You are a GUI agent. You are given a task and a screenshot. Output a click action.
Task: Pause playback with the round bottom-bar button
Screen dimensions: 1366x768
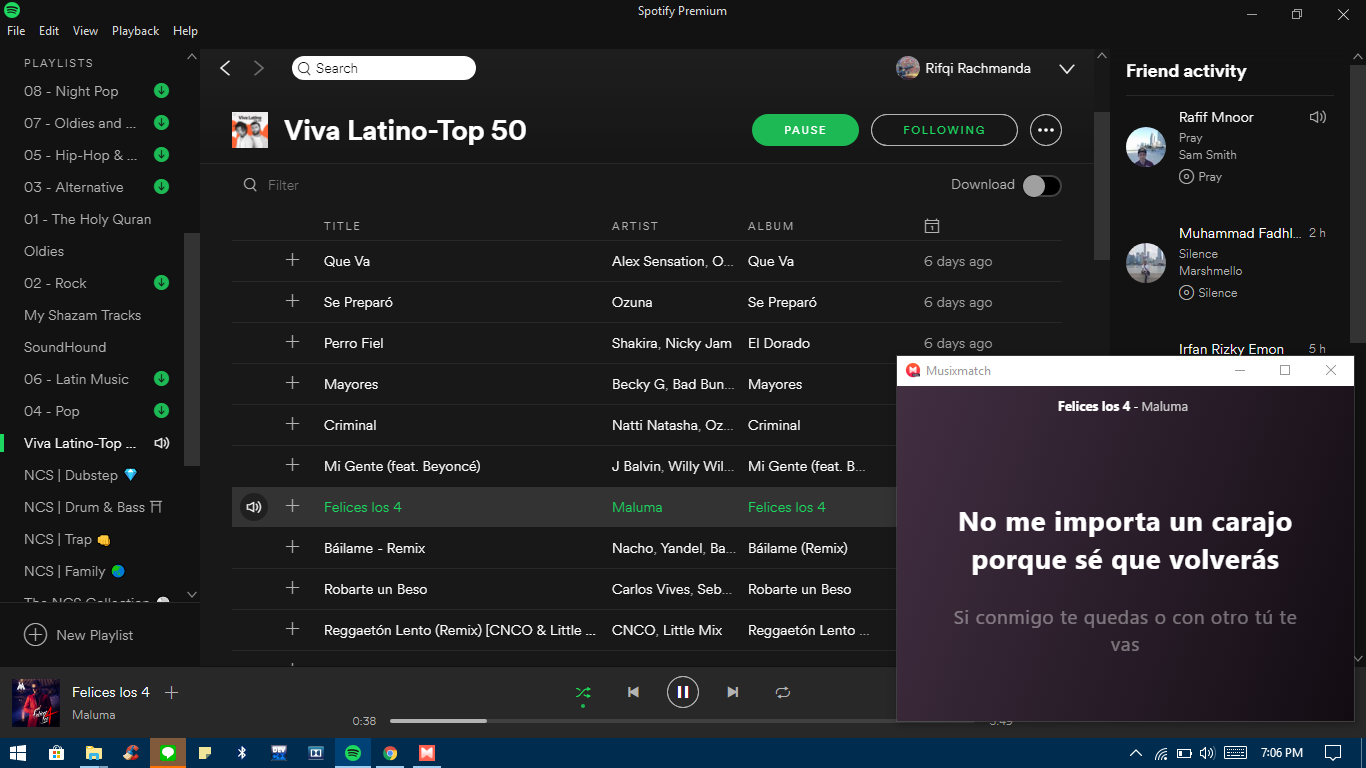[683, 692]
